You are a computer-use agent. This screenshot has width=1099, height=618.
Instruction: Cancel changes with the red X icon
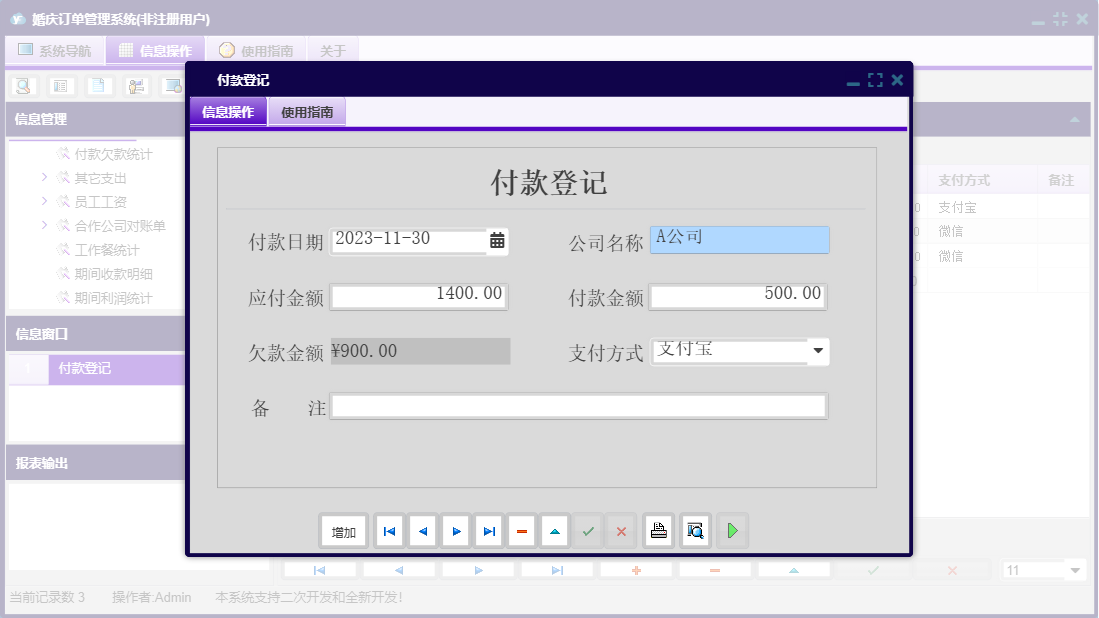621,531
